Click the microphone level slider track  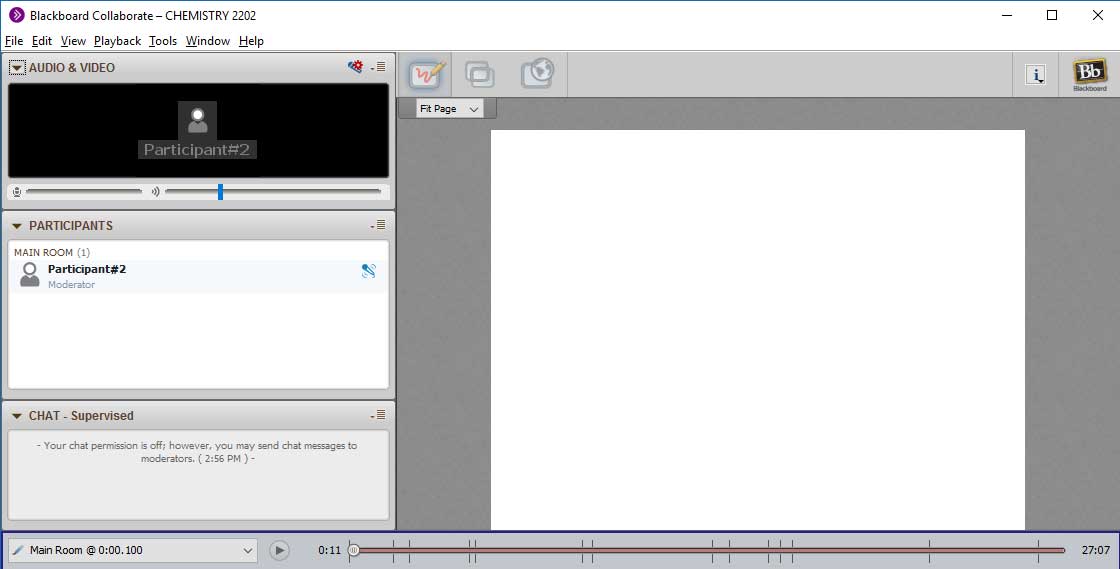point(84,191)
